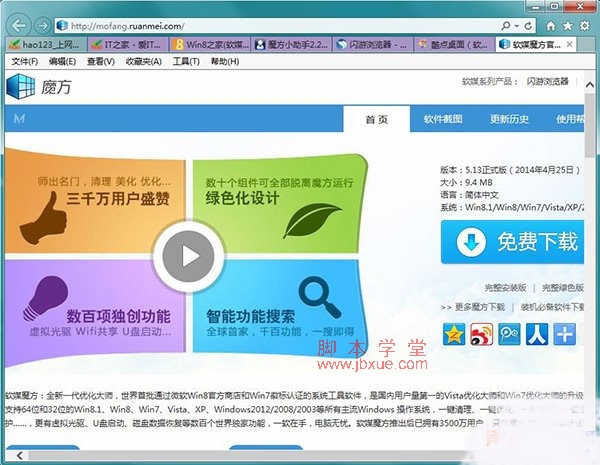This screenshot has height=465, width=600.
Task: Open the 编辑(E) menu
Action: (62, 62)
